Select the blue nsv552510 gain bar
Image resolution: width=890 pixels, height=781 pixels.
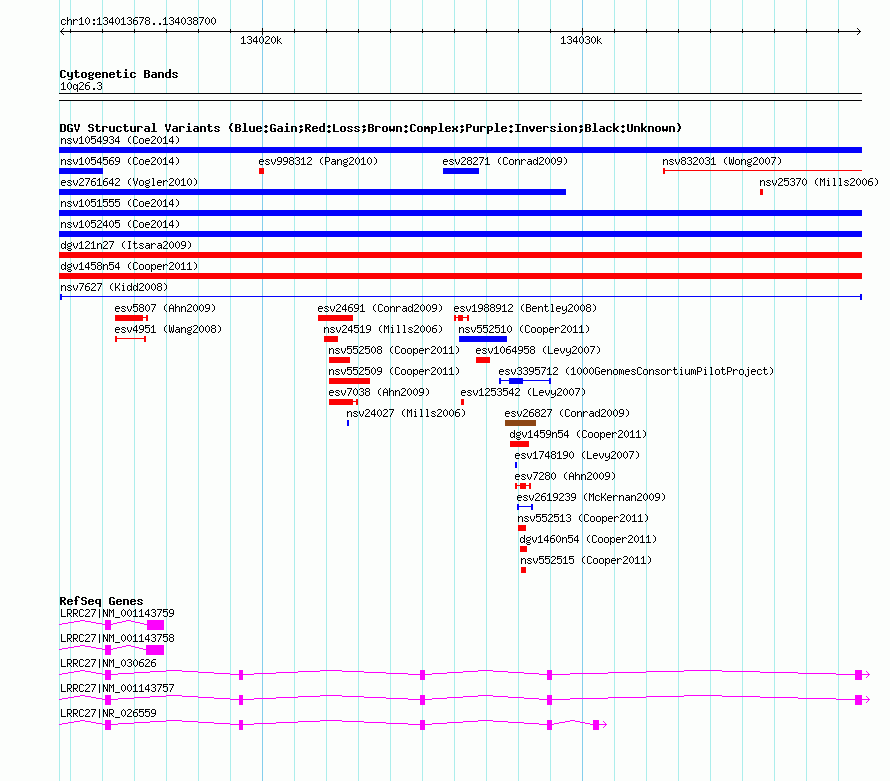point(483,339)
